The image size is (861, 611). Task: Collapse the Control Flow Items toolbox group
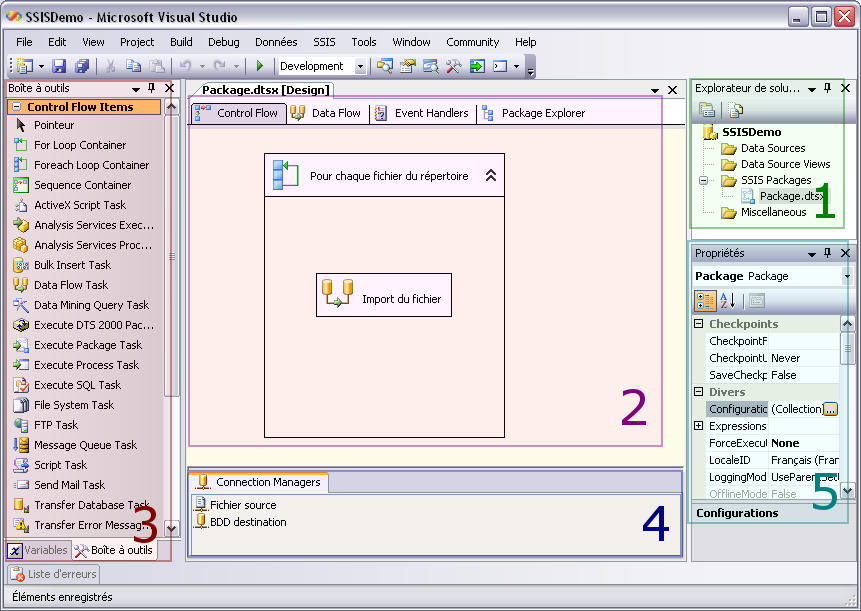(16, 107)
